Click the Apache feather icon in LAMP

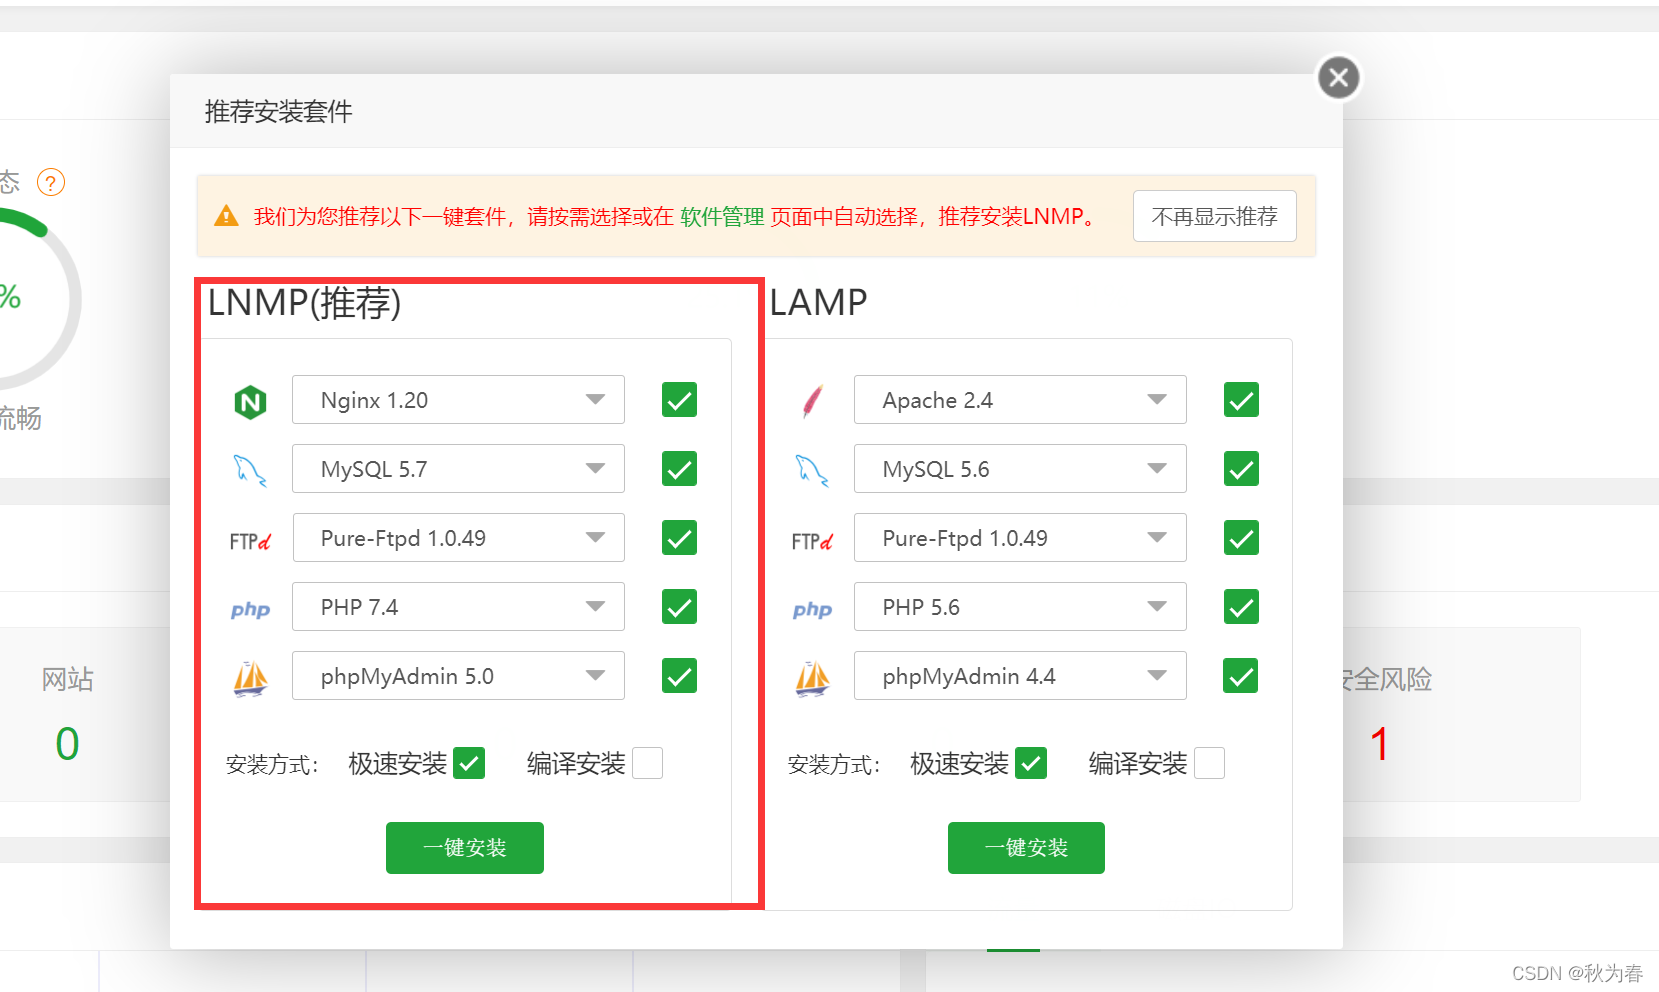[x=813, y=401]
